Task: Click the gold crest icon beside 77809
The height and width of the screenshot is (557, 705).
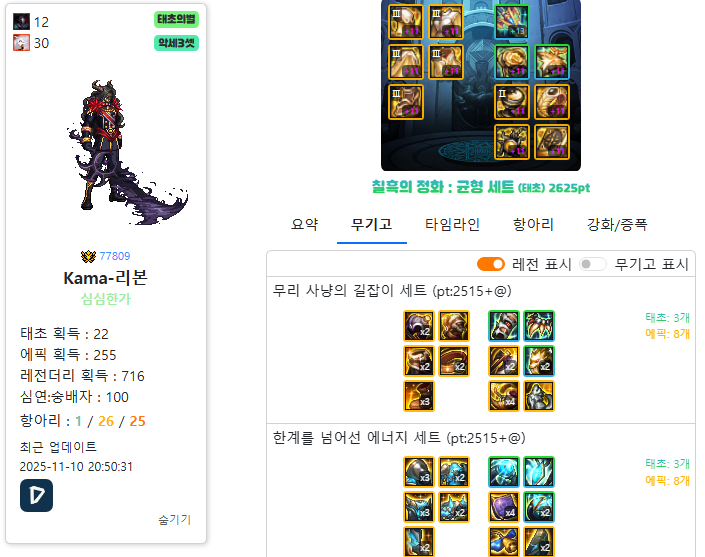Action: pos(89,256)
